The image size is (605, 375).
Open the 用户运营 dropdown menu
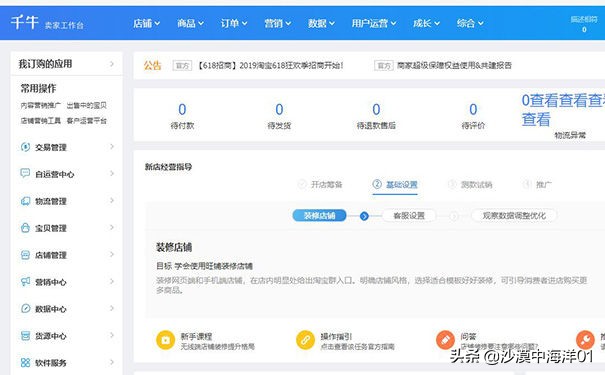coord(373,23)
